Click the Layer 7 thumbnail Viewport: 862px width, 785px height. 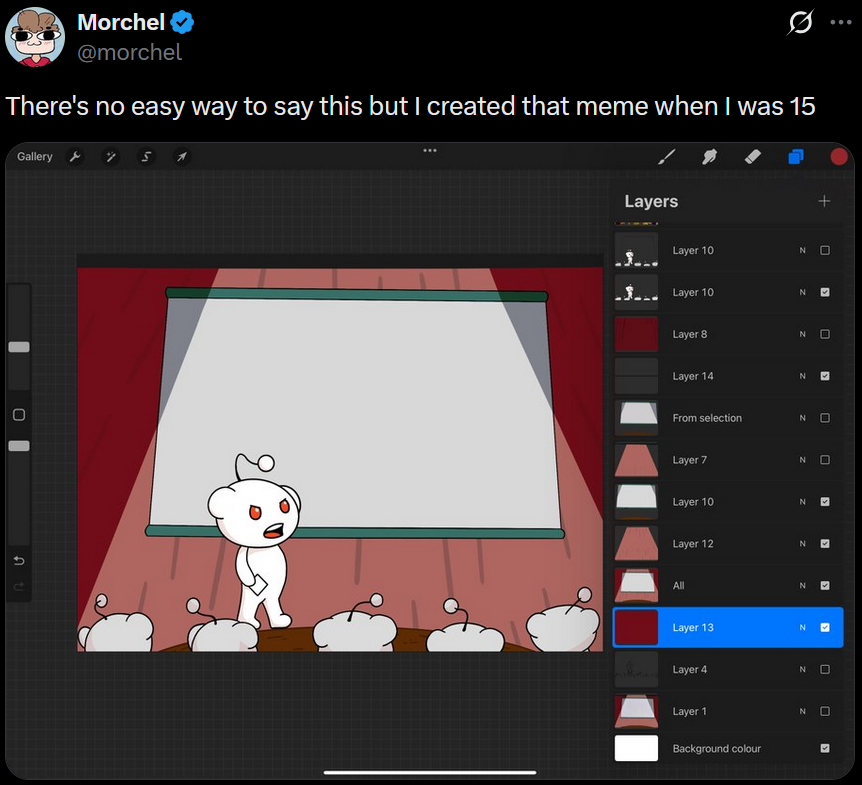coord(636,460)
